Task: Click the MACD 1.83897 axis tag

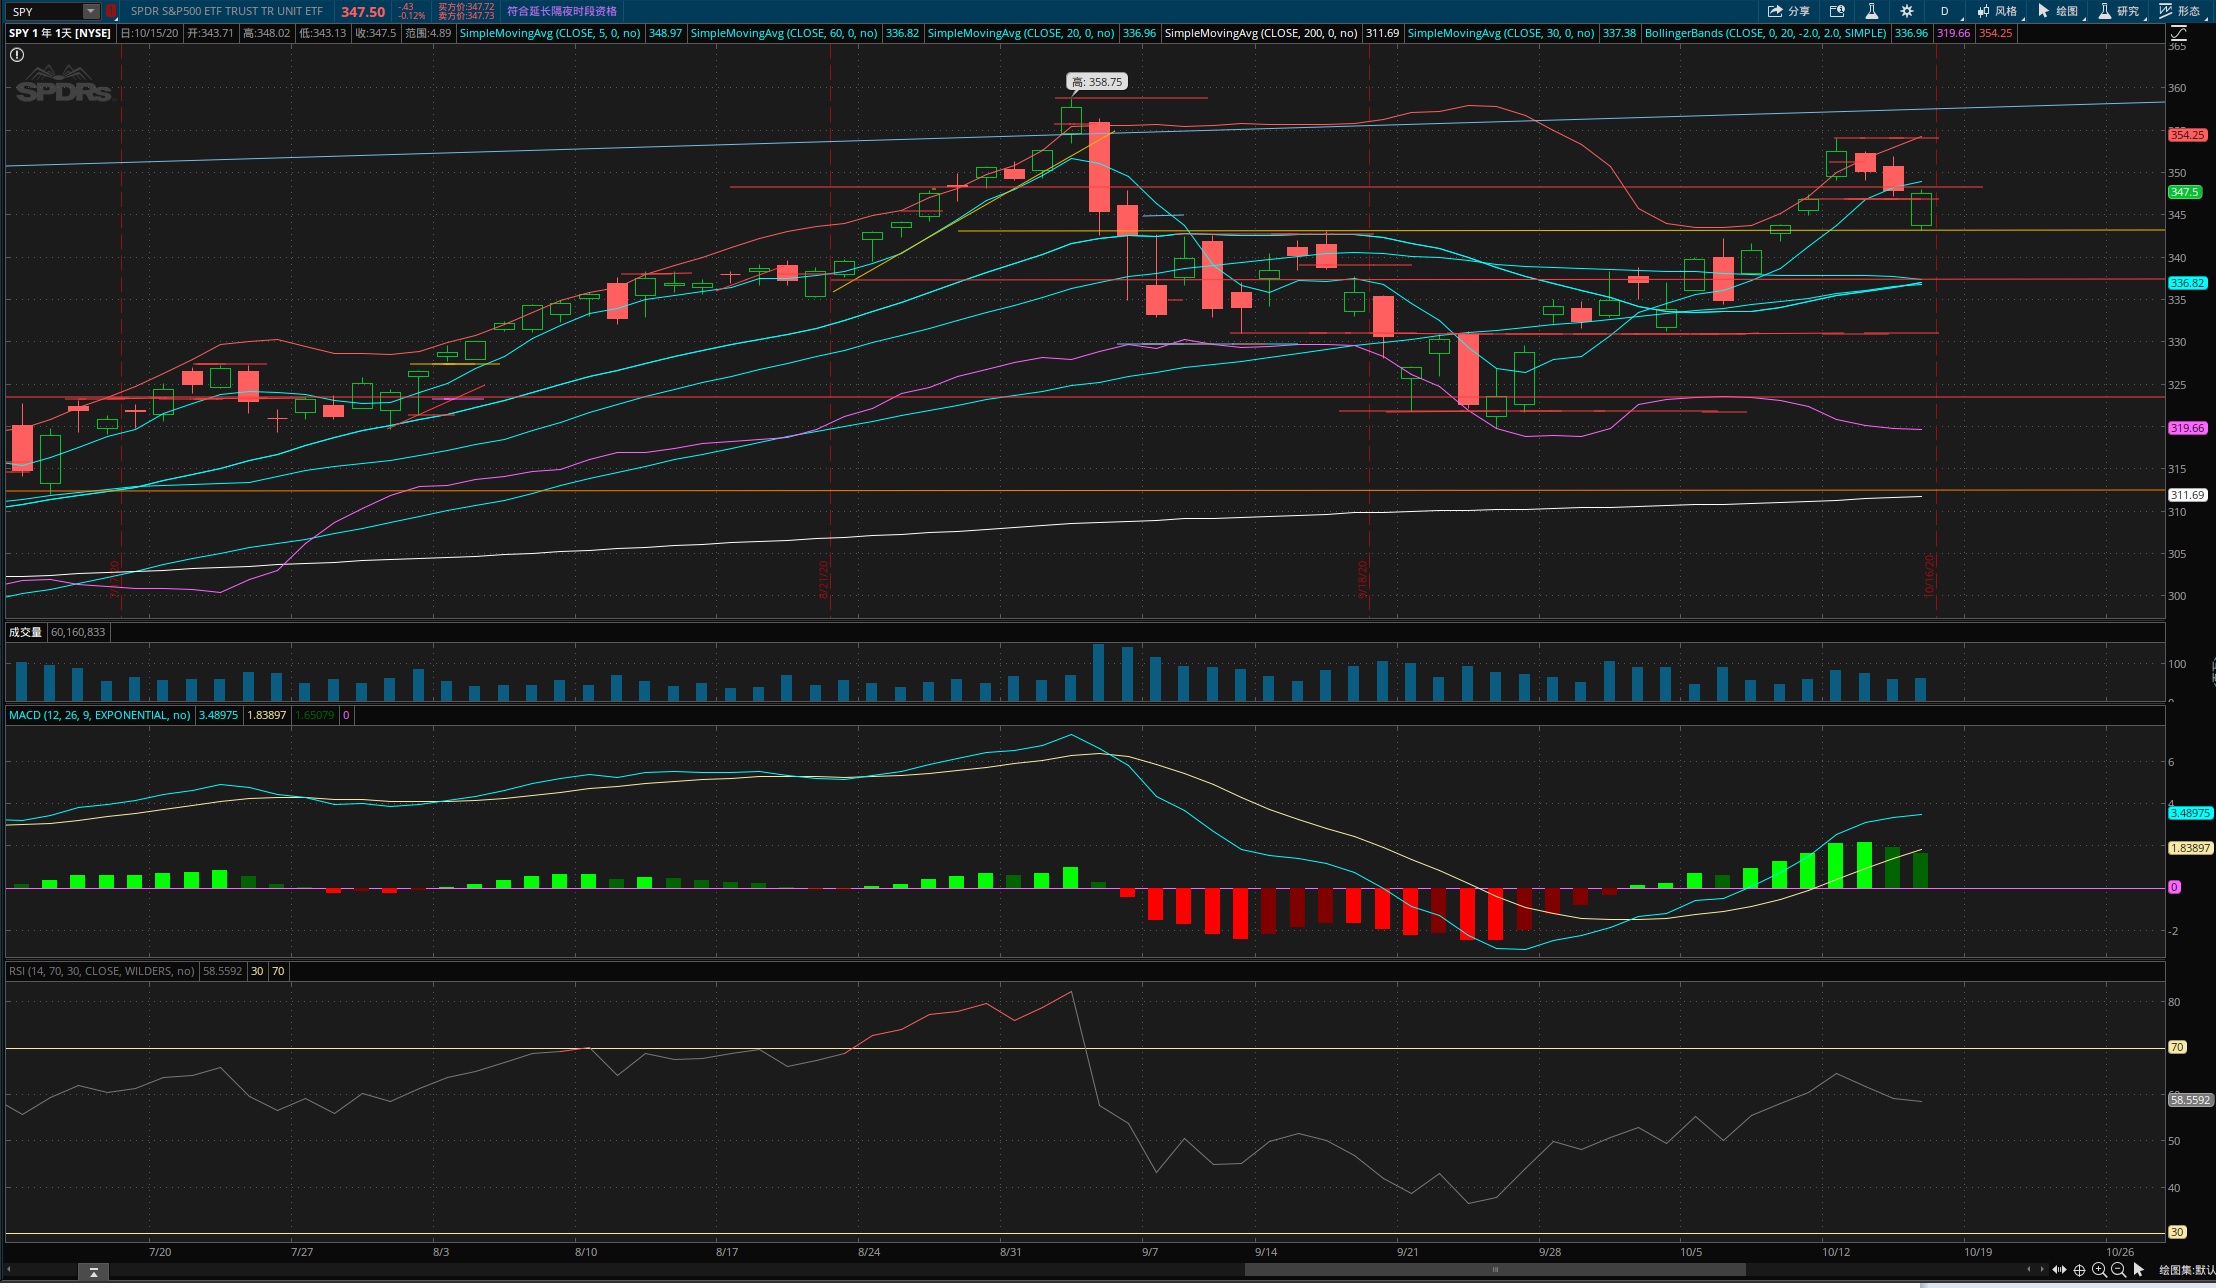Action: pos(2190,848)
